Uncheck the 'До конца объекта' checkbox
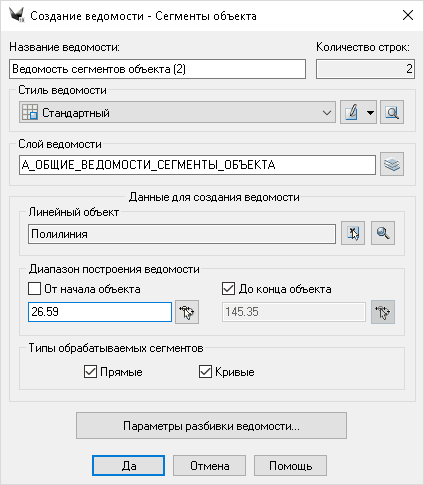 coord(228,289)
